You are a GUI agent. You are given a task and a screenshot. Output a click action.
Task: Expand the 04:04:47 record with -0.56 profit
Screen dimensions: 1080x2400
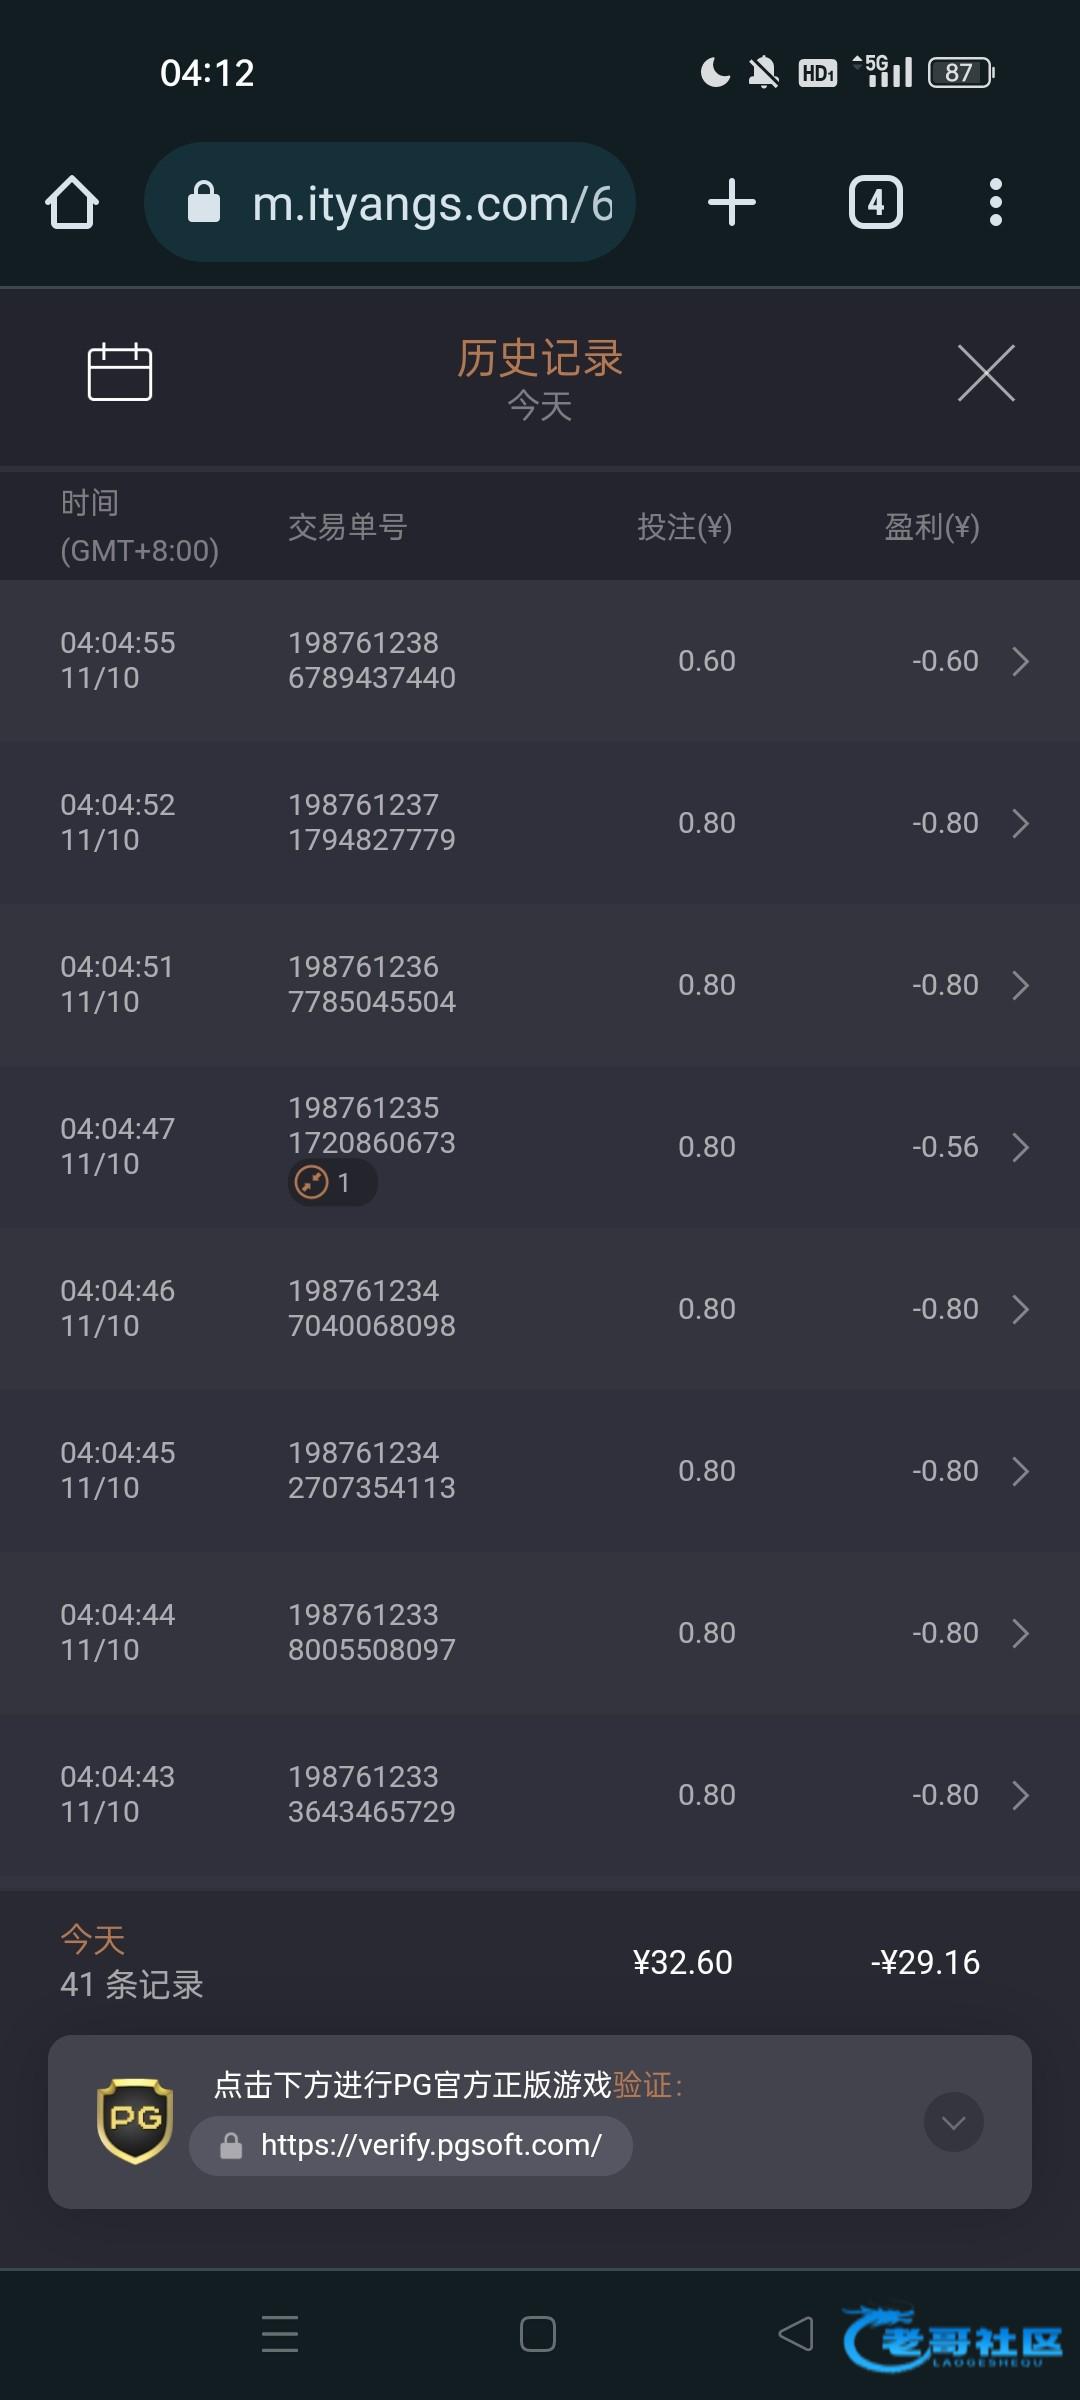(1020, 1147)
